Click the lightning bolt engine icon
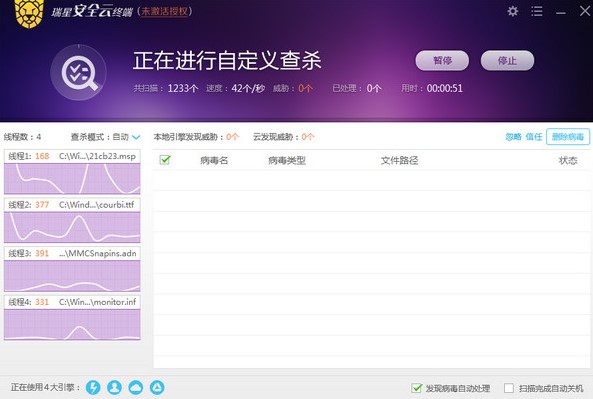The height and width of the screenshot is (399, 593). [93, 387]
